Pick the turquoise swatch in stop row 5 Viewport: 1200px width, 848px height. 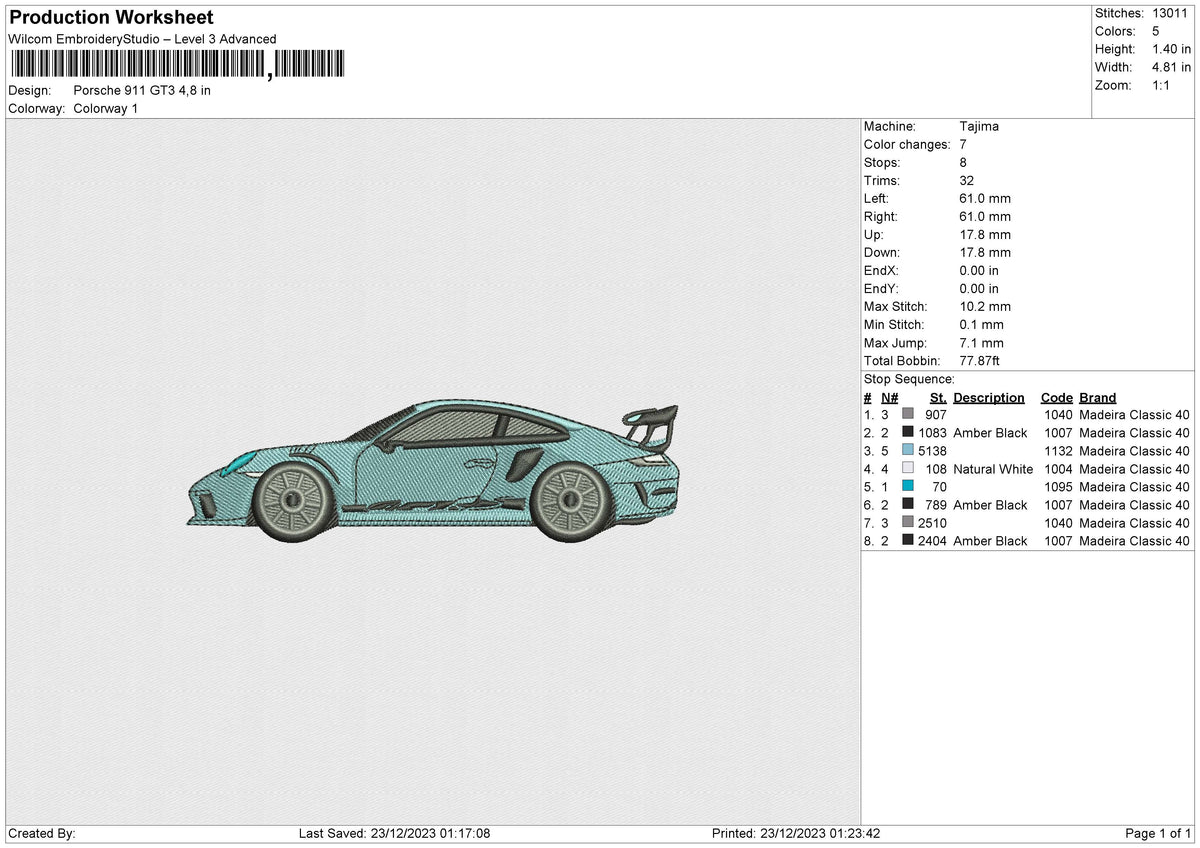(x=907, y=487)
